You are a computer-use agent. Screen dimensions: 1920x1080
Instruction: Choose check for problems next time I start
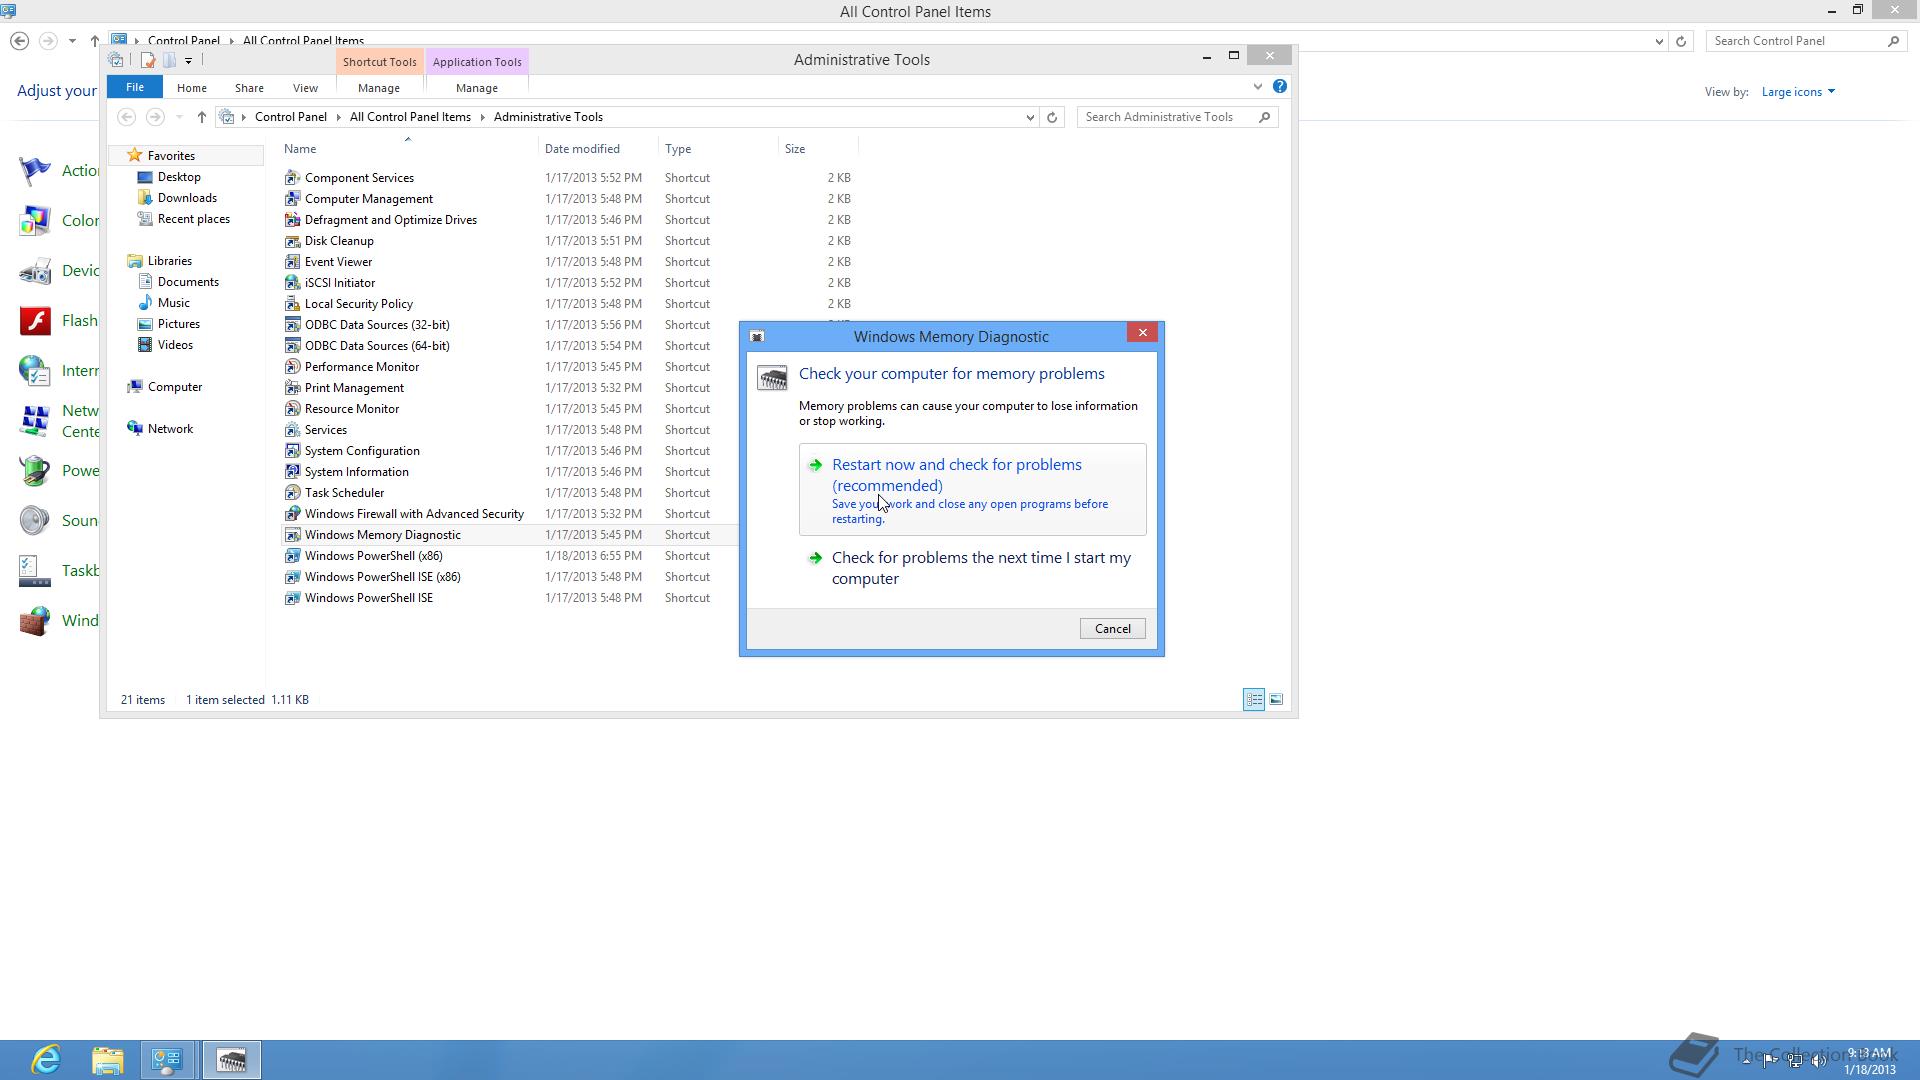(x=972, y=568)
